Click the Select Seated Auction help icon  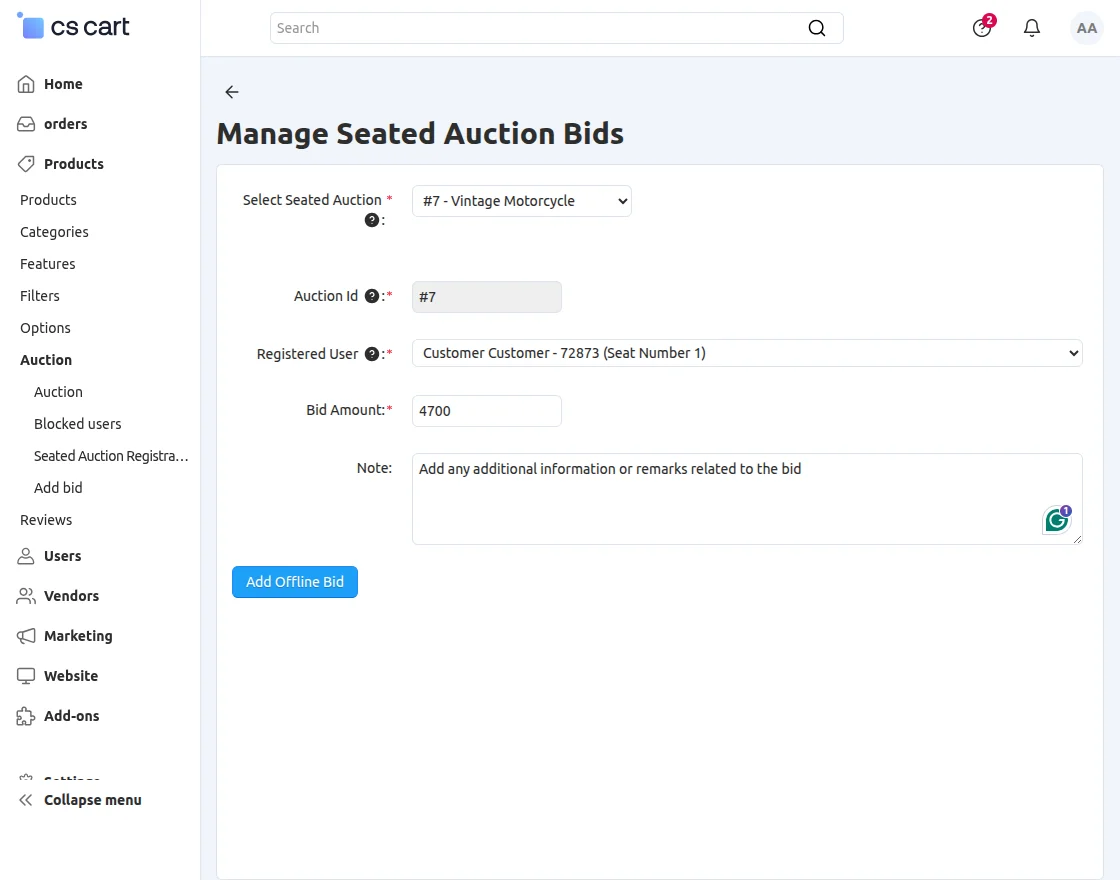click(371, 220)
